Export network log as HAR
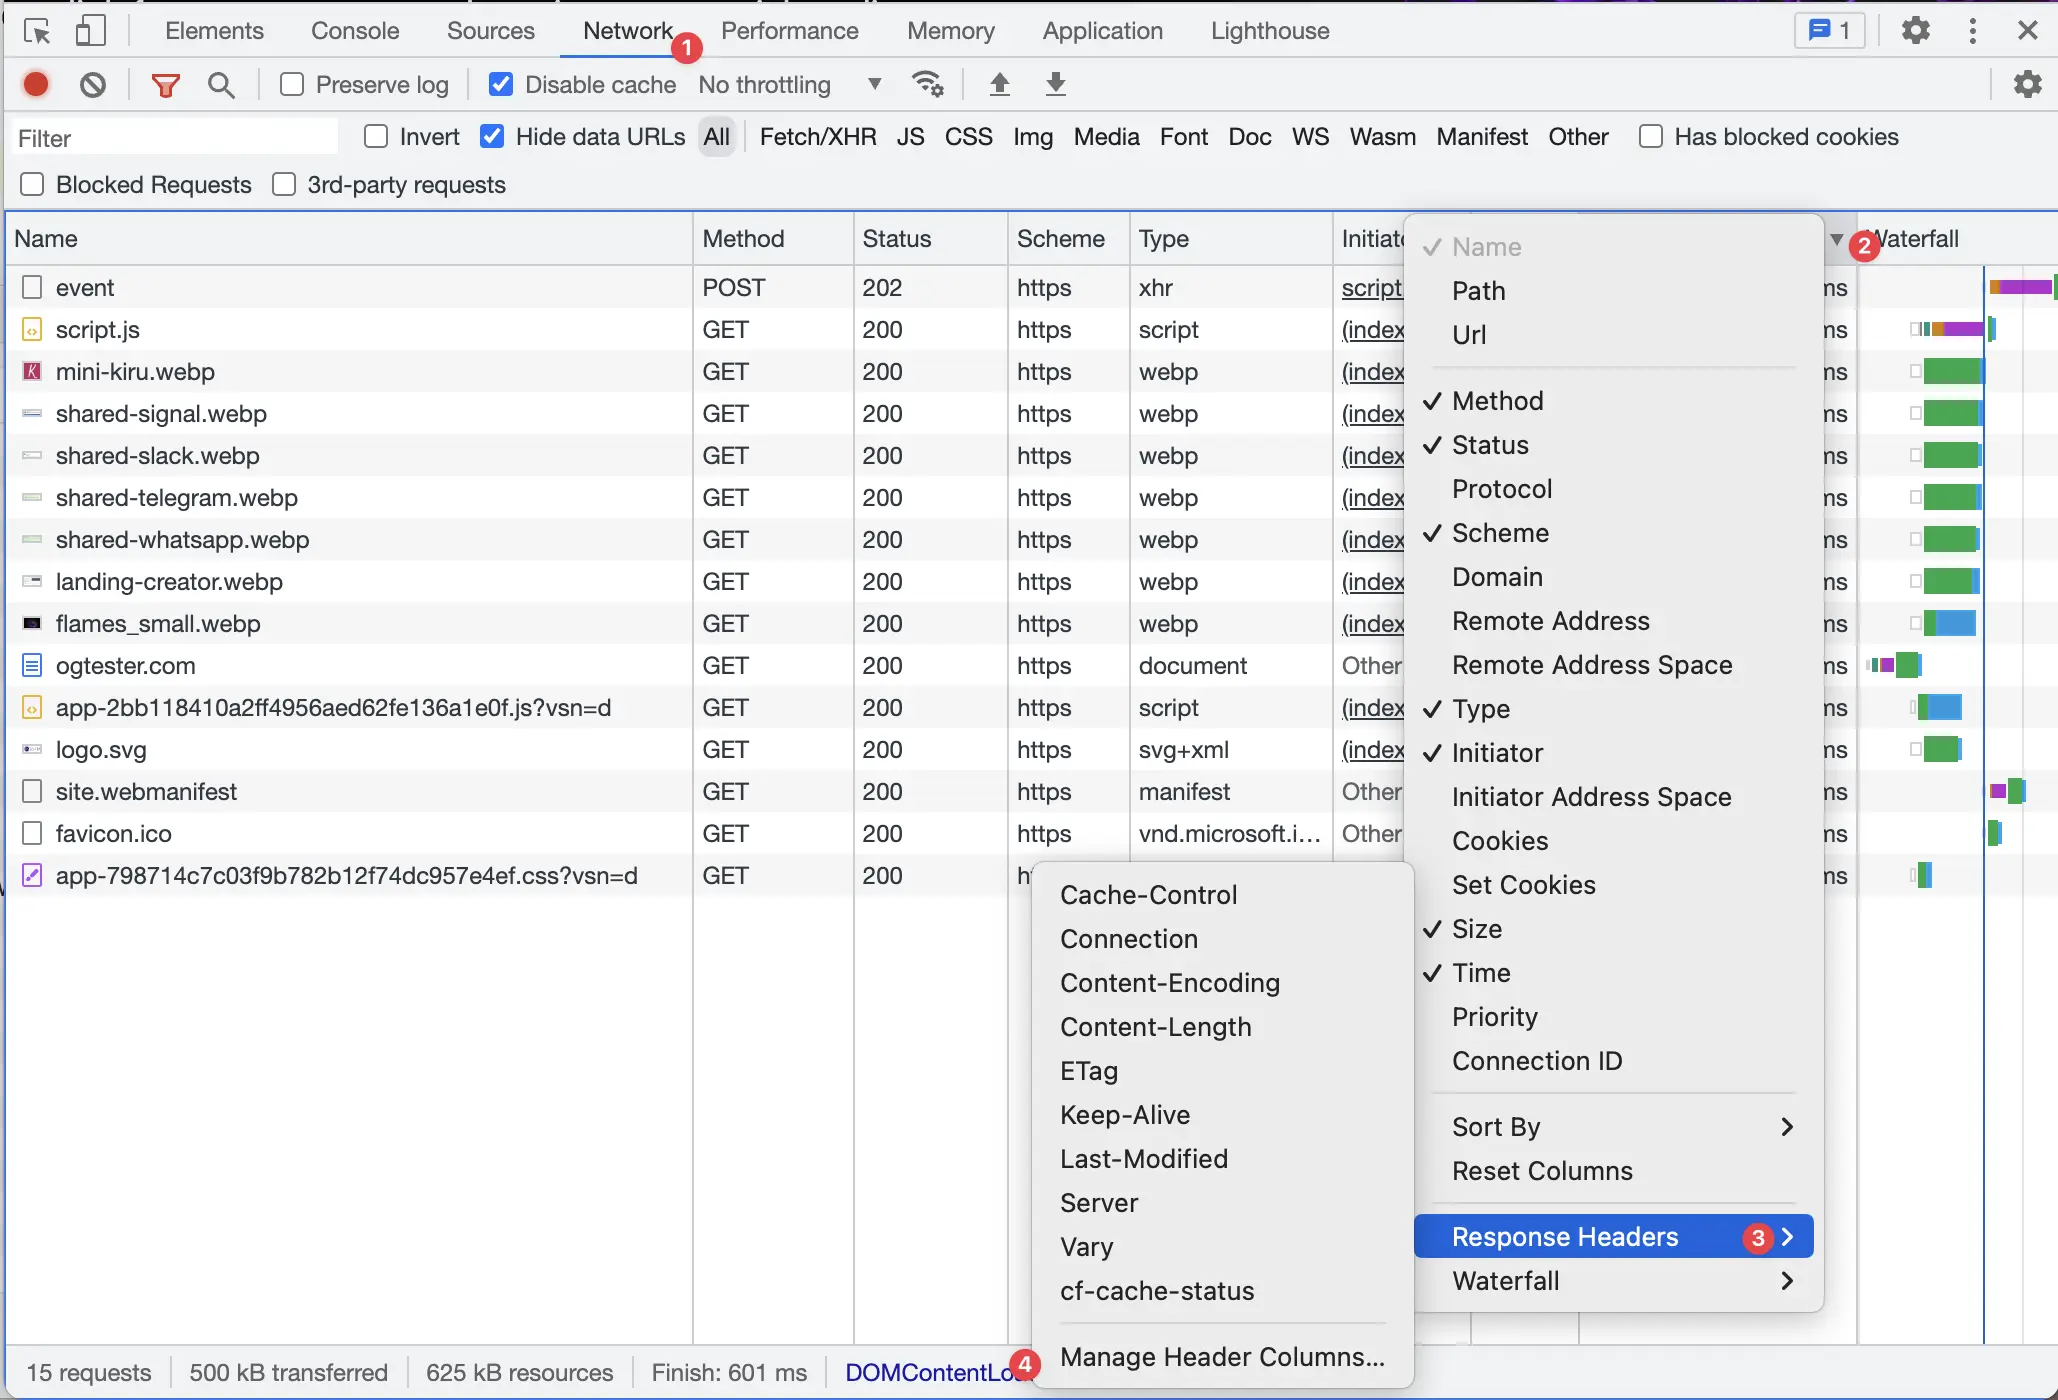Viewport: 2058px width, 1400px height. pos(1056,84)
